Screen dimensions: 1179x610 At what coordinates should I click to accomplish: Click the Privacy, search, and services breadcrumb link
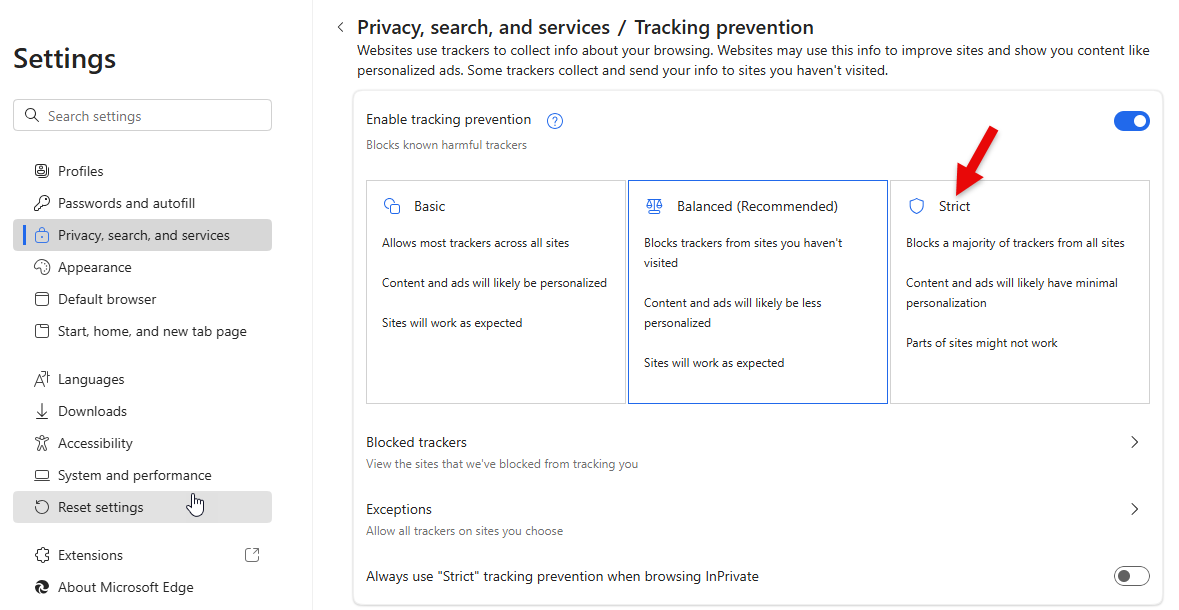(483, 28)
